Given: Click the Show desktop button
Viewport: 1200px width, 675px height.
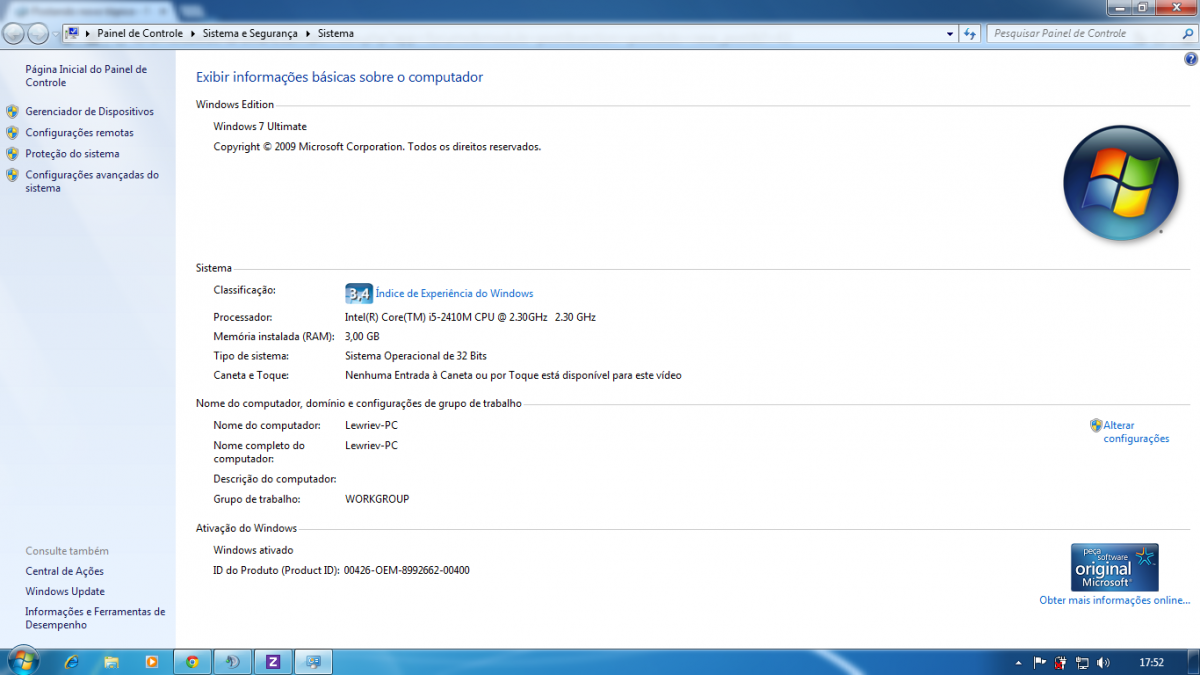Looking at the screenshot, I should pyautogui.click(x=1192, y=662).
